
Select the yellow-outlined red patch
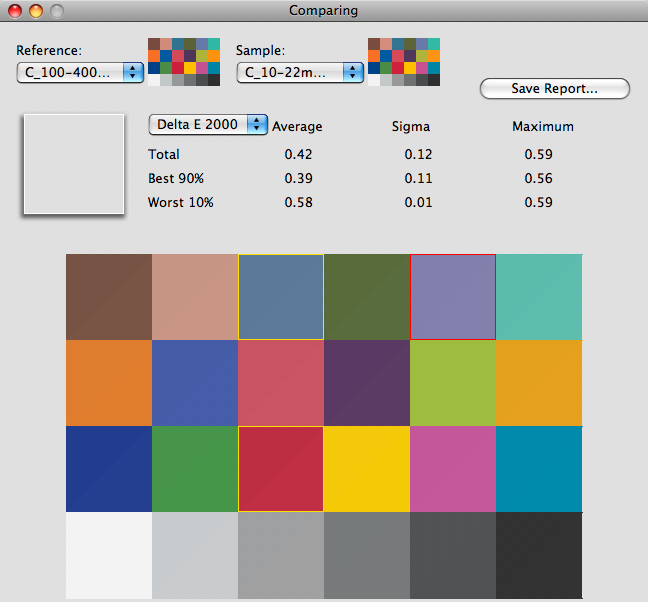pyautogui.click(x=281, y=469)
